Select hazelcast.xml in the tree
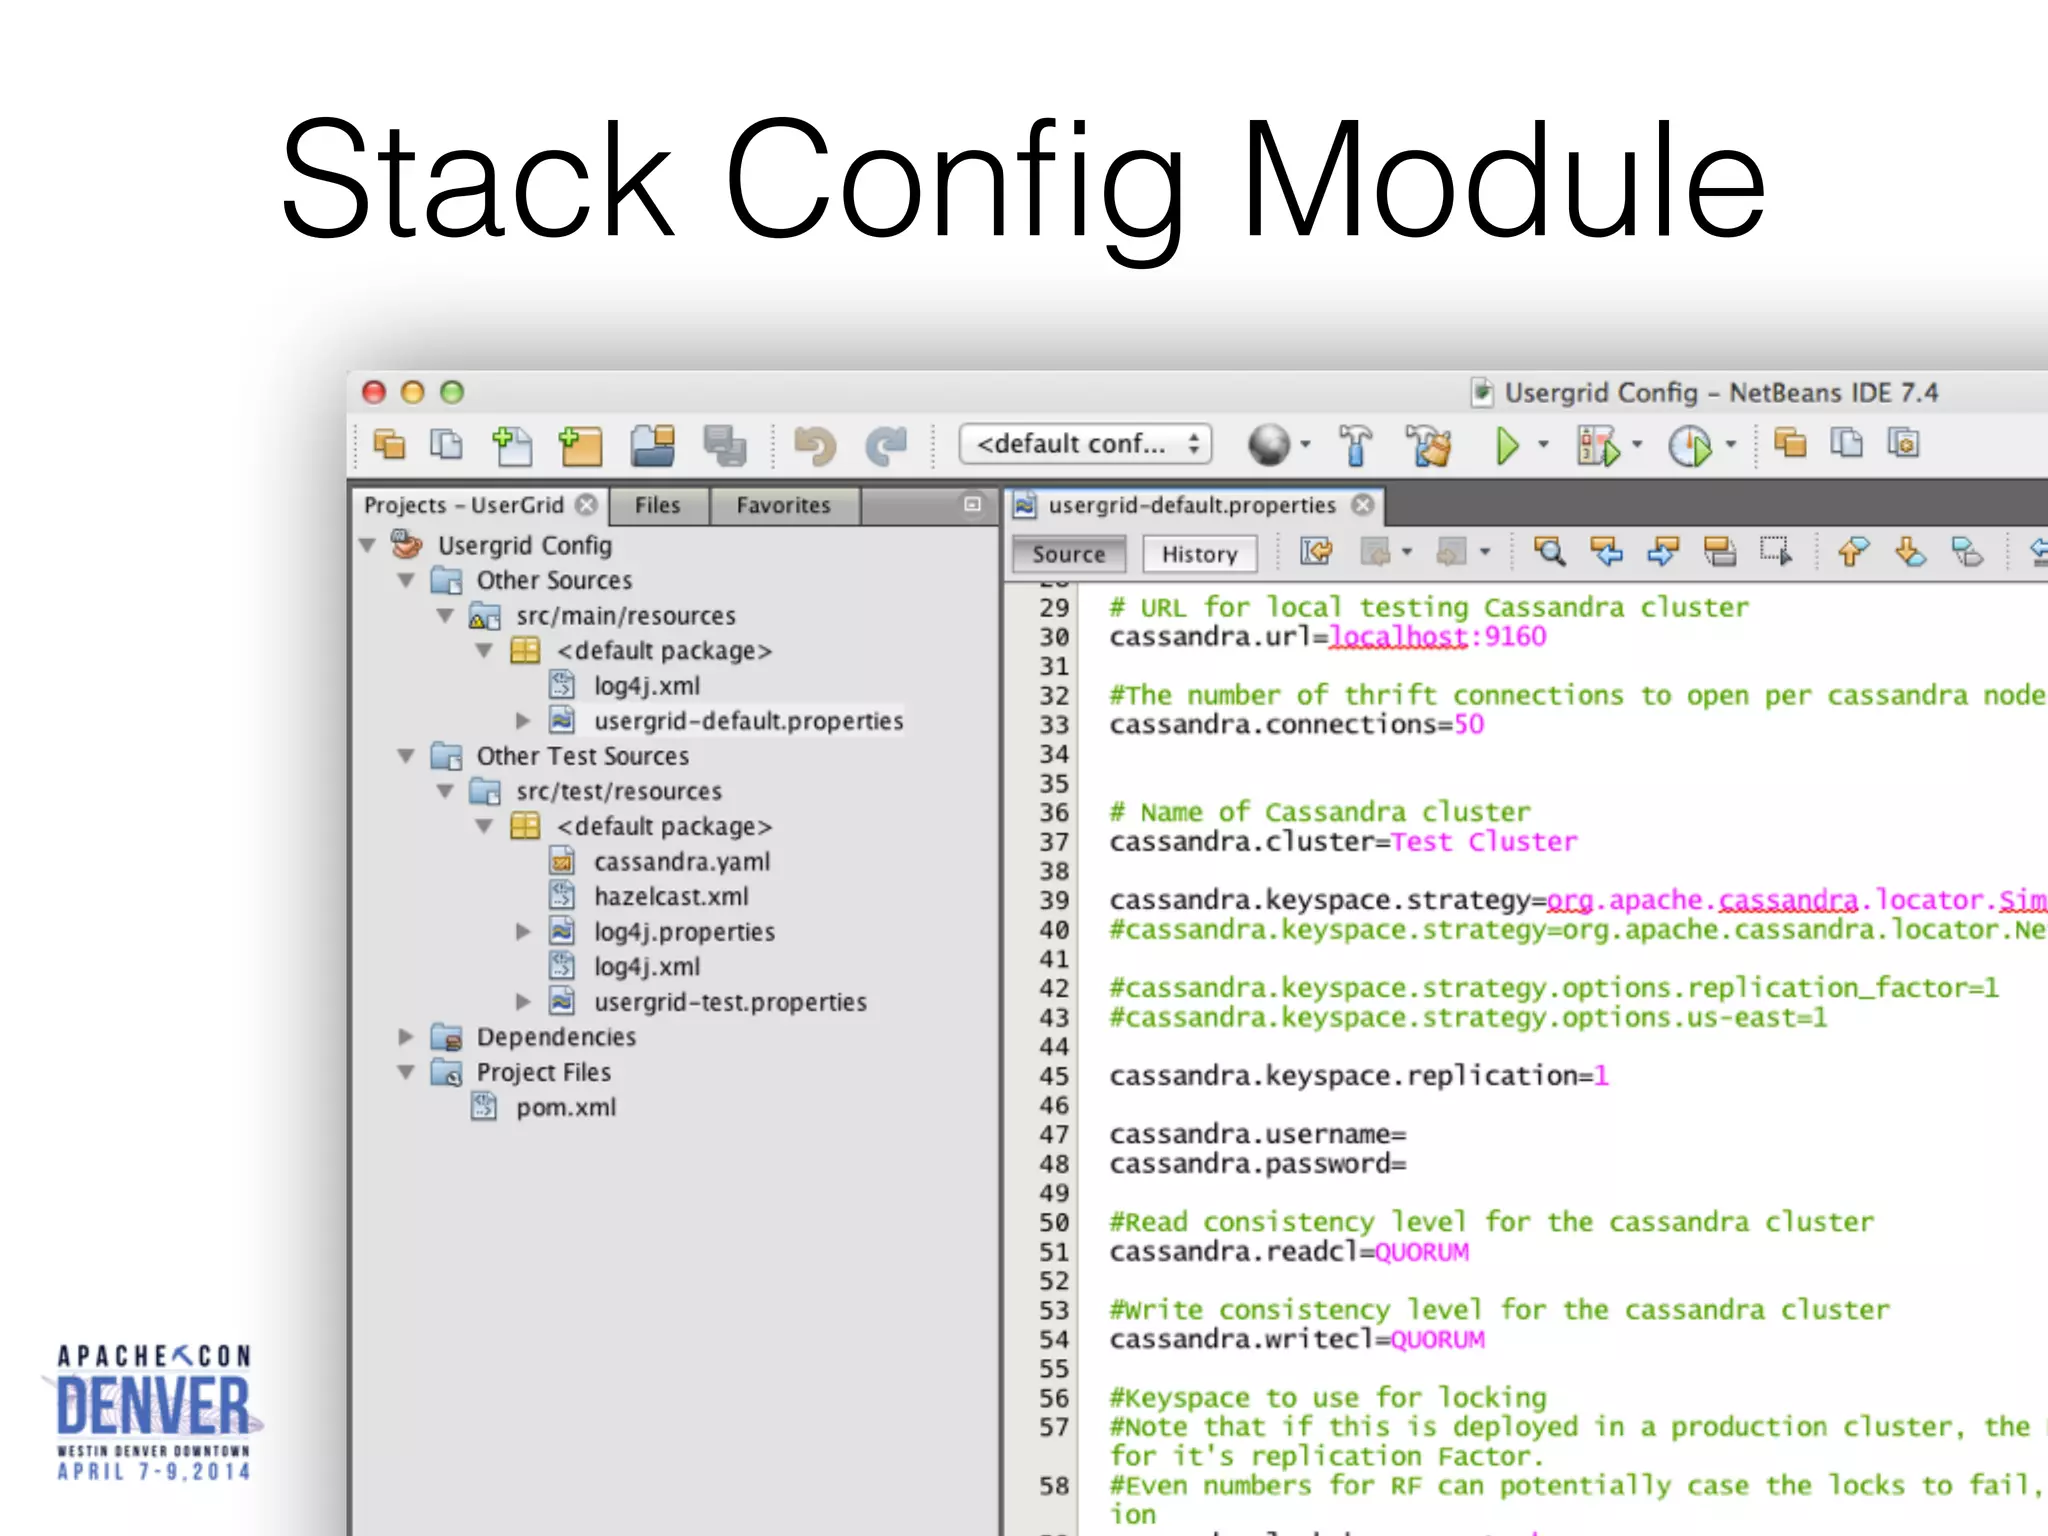 671,897
